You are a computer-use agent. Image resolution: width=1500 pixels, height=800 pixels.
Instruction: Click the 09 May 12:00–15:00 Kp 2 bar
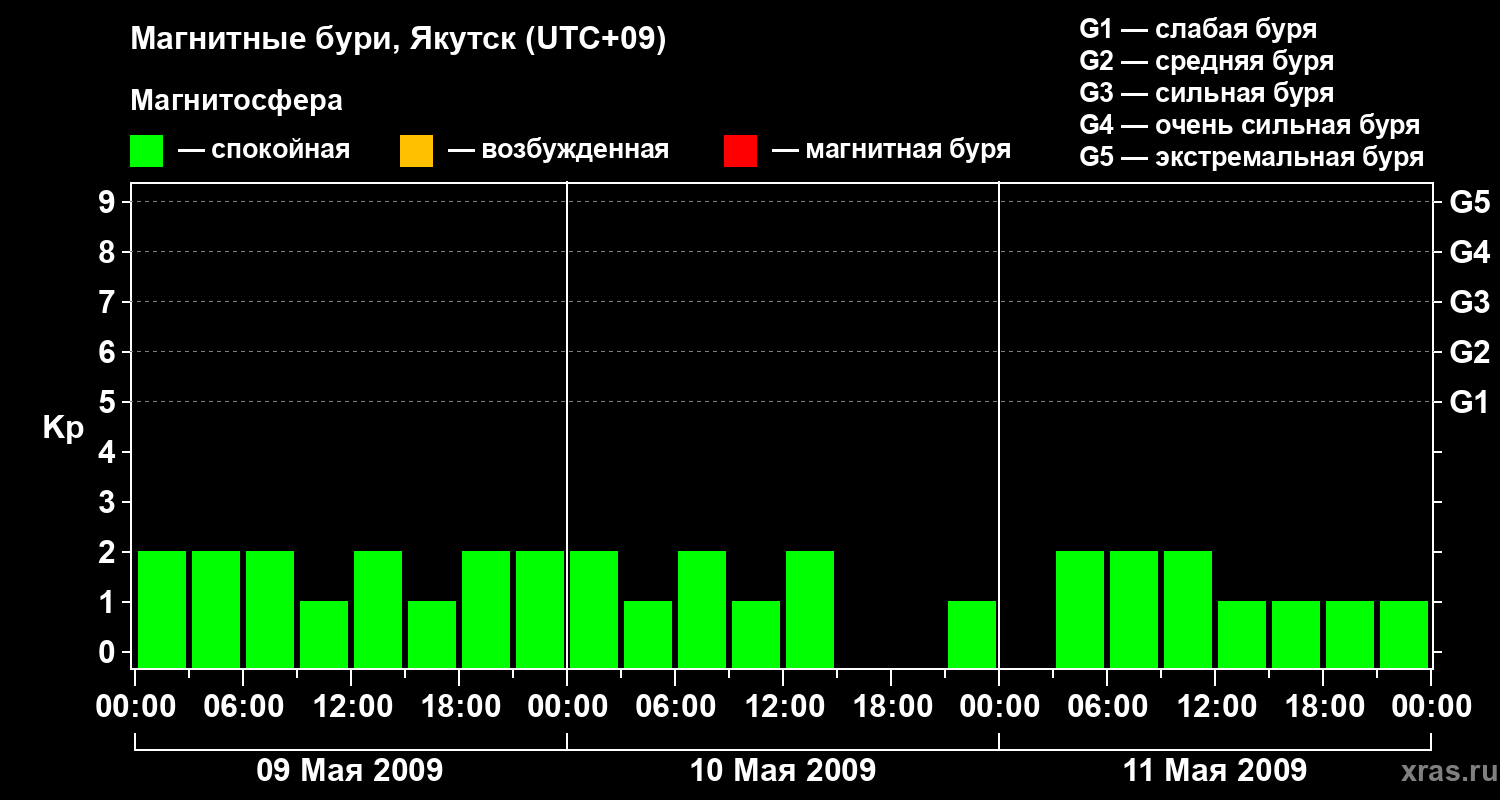[x=378, y=609]
